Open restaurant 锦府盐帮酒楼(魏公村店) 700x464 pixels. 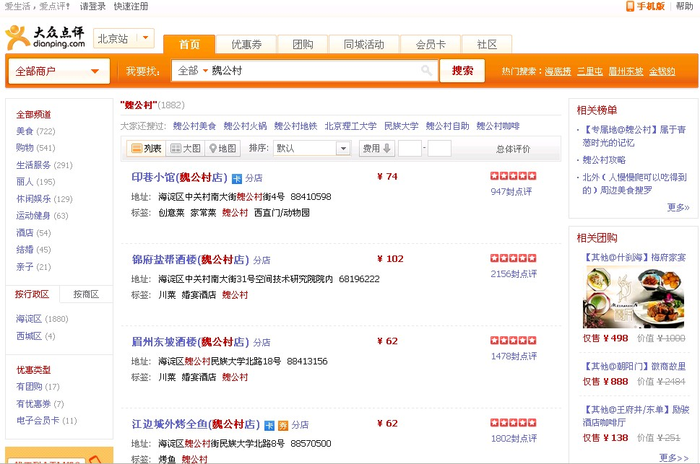point(190,259)
